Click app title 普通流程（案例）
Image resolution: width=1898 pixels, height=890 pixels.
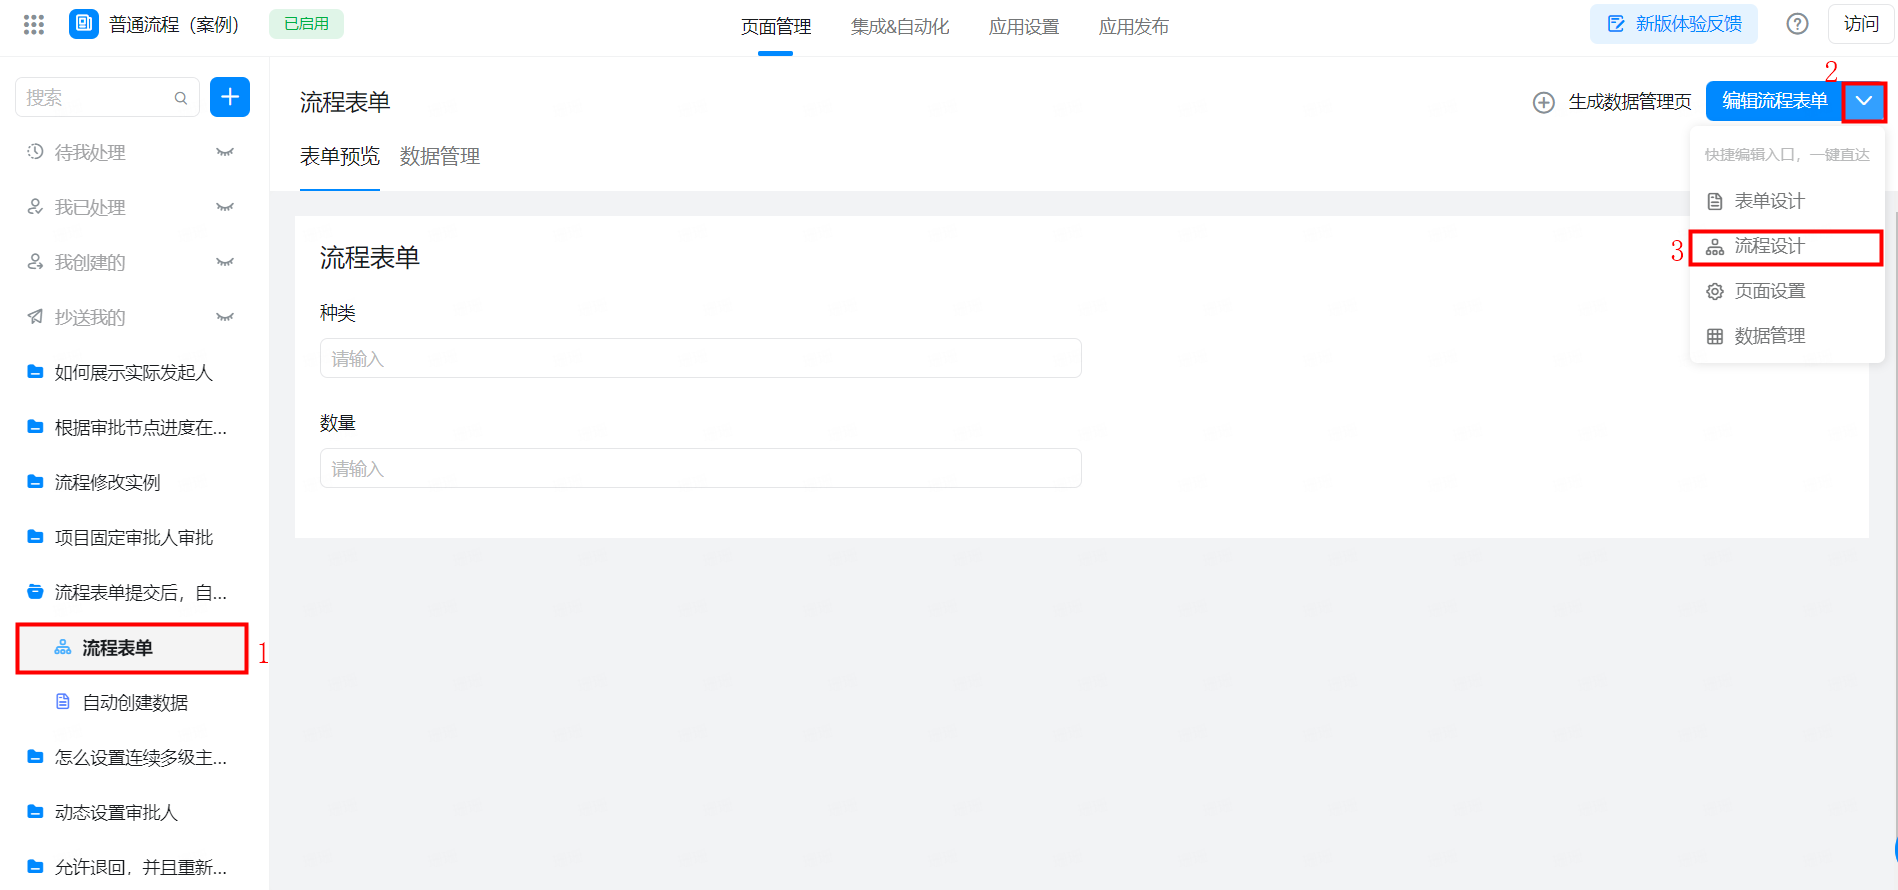click(174, 24)
